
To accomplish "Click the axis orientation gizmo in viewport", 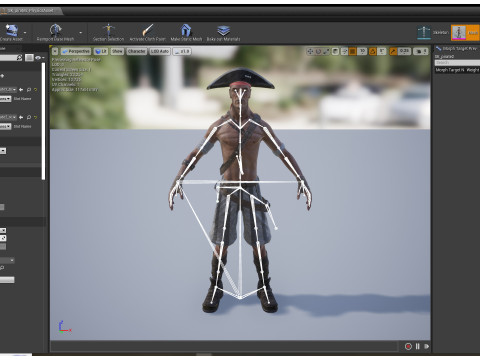I will [64, 327].
